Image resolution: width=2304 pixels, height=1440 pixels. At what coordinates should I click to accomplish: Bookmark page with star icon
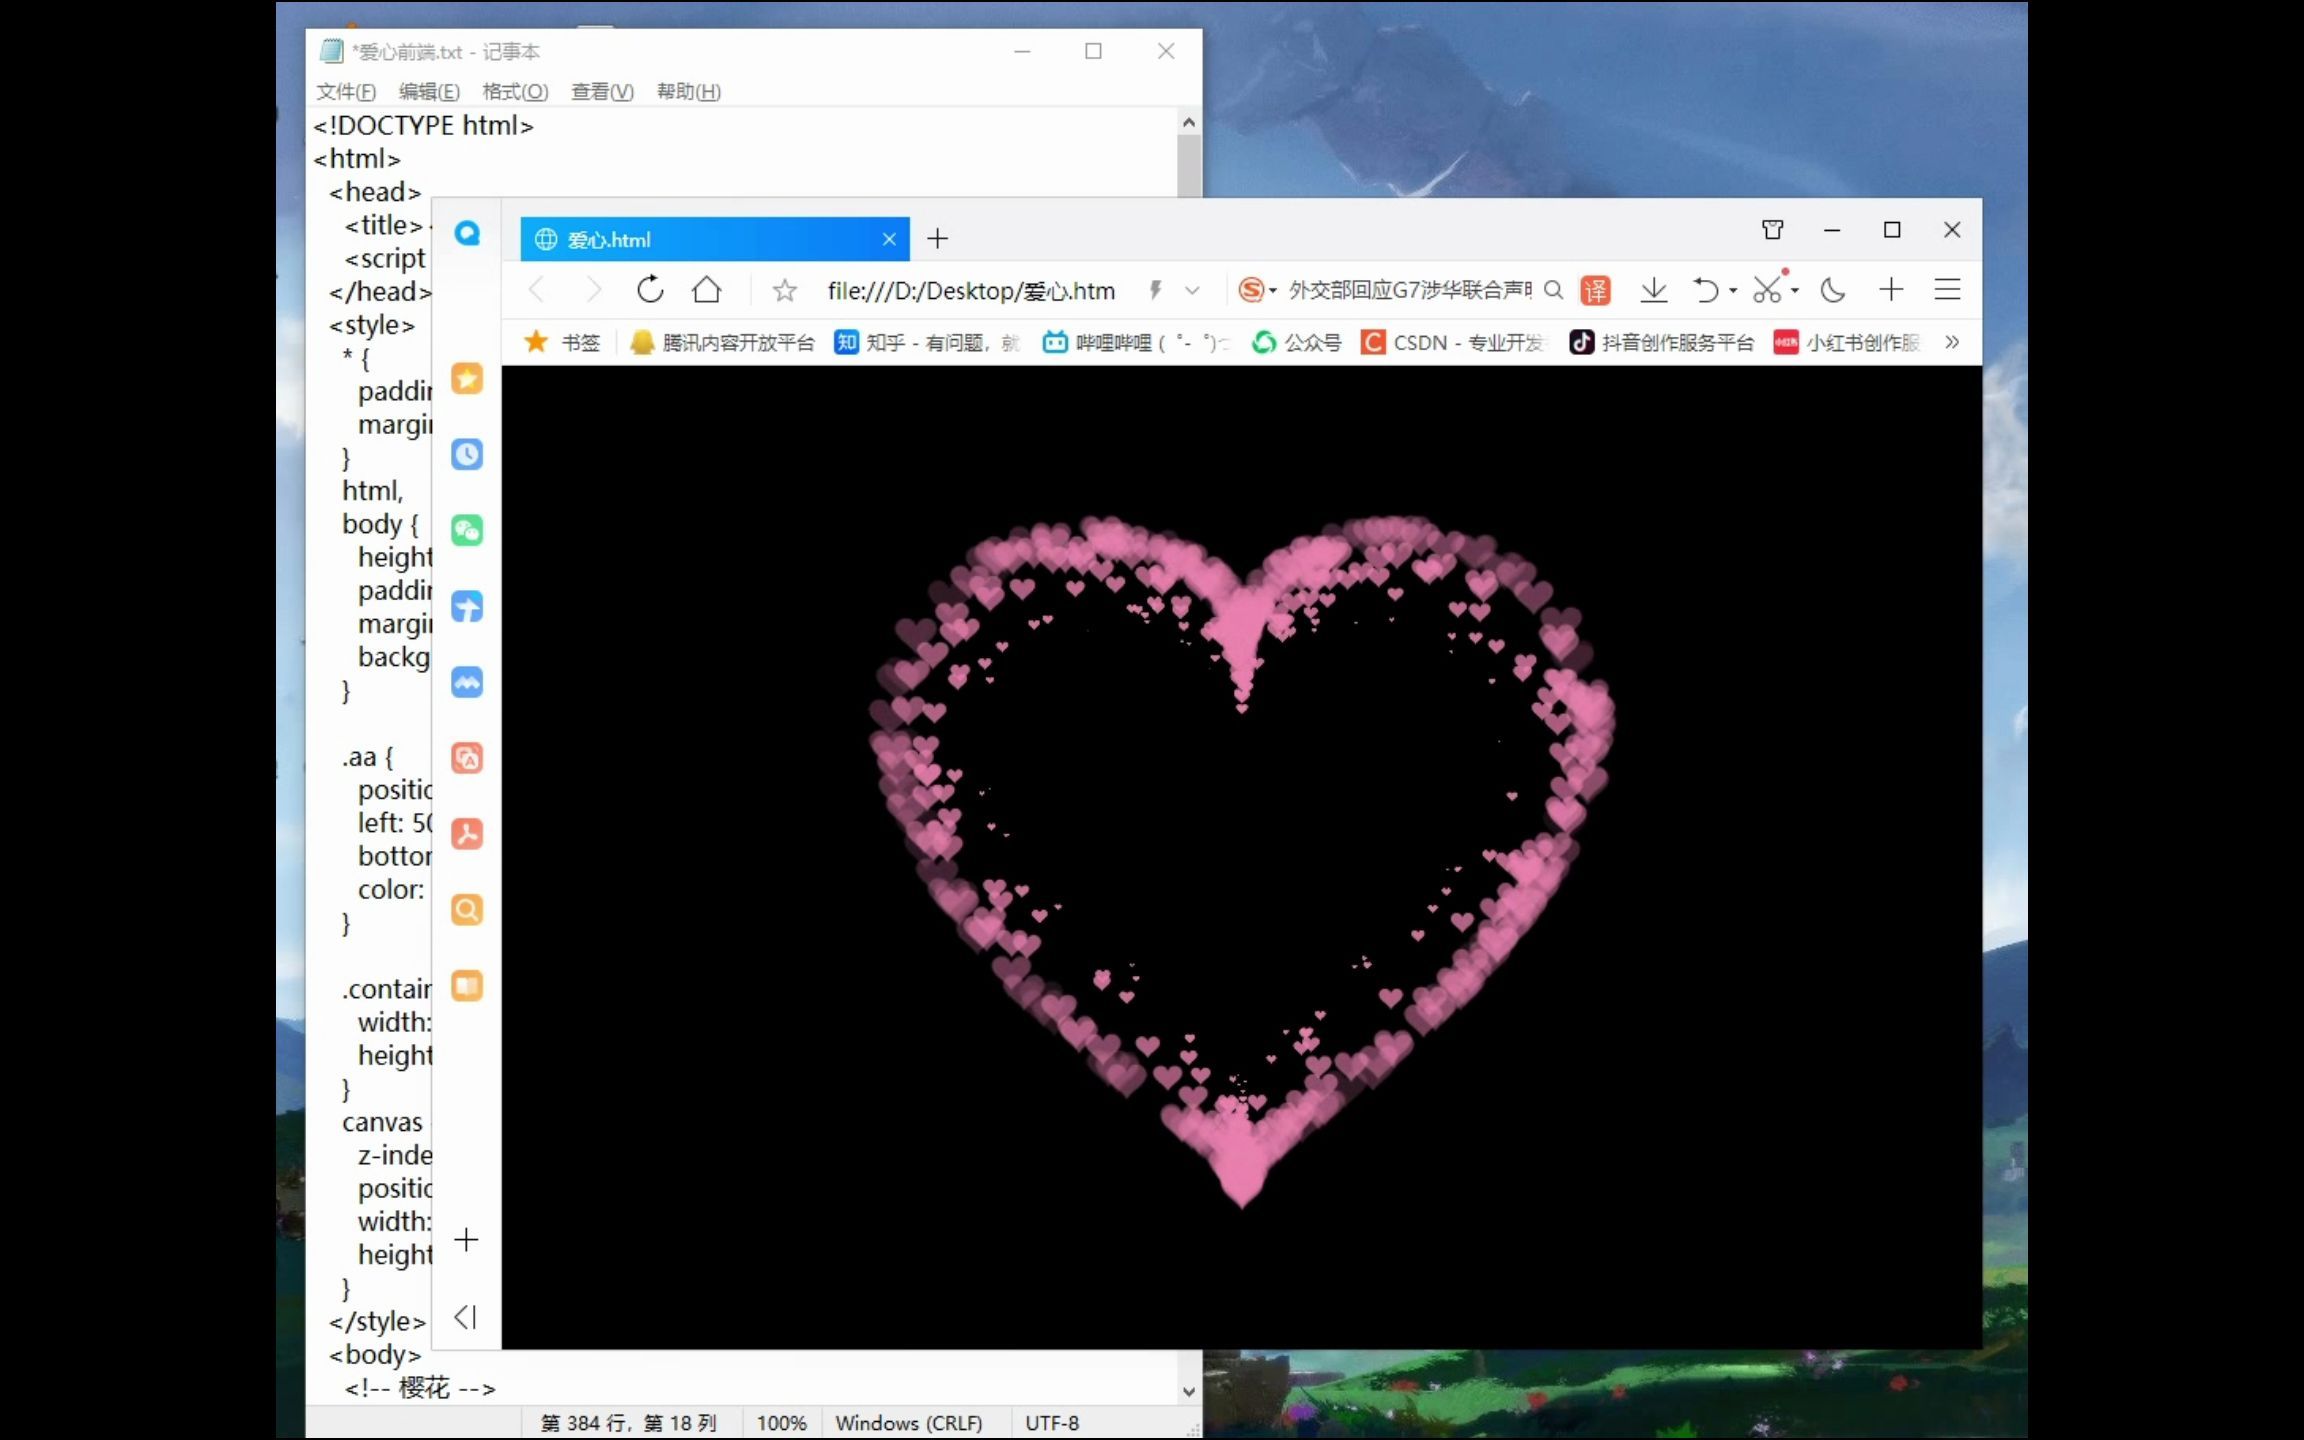point(784,291)
